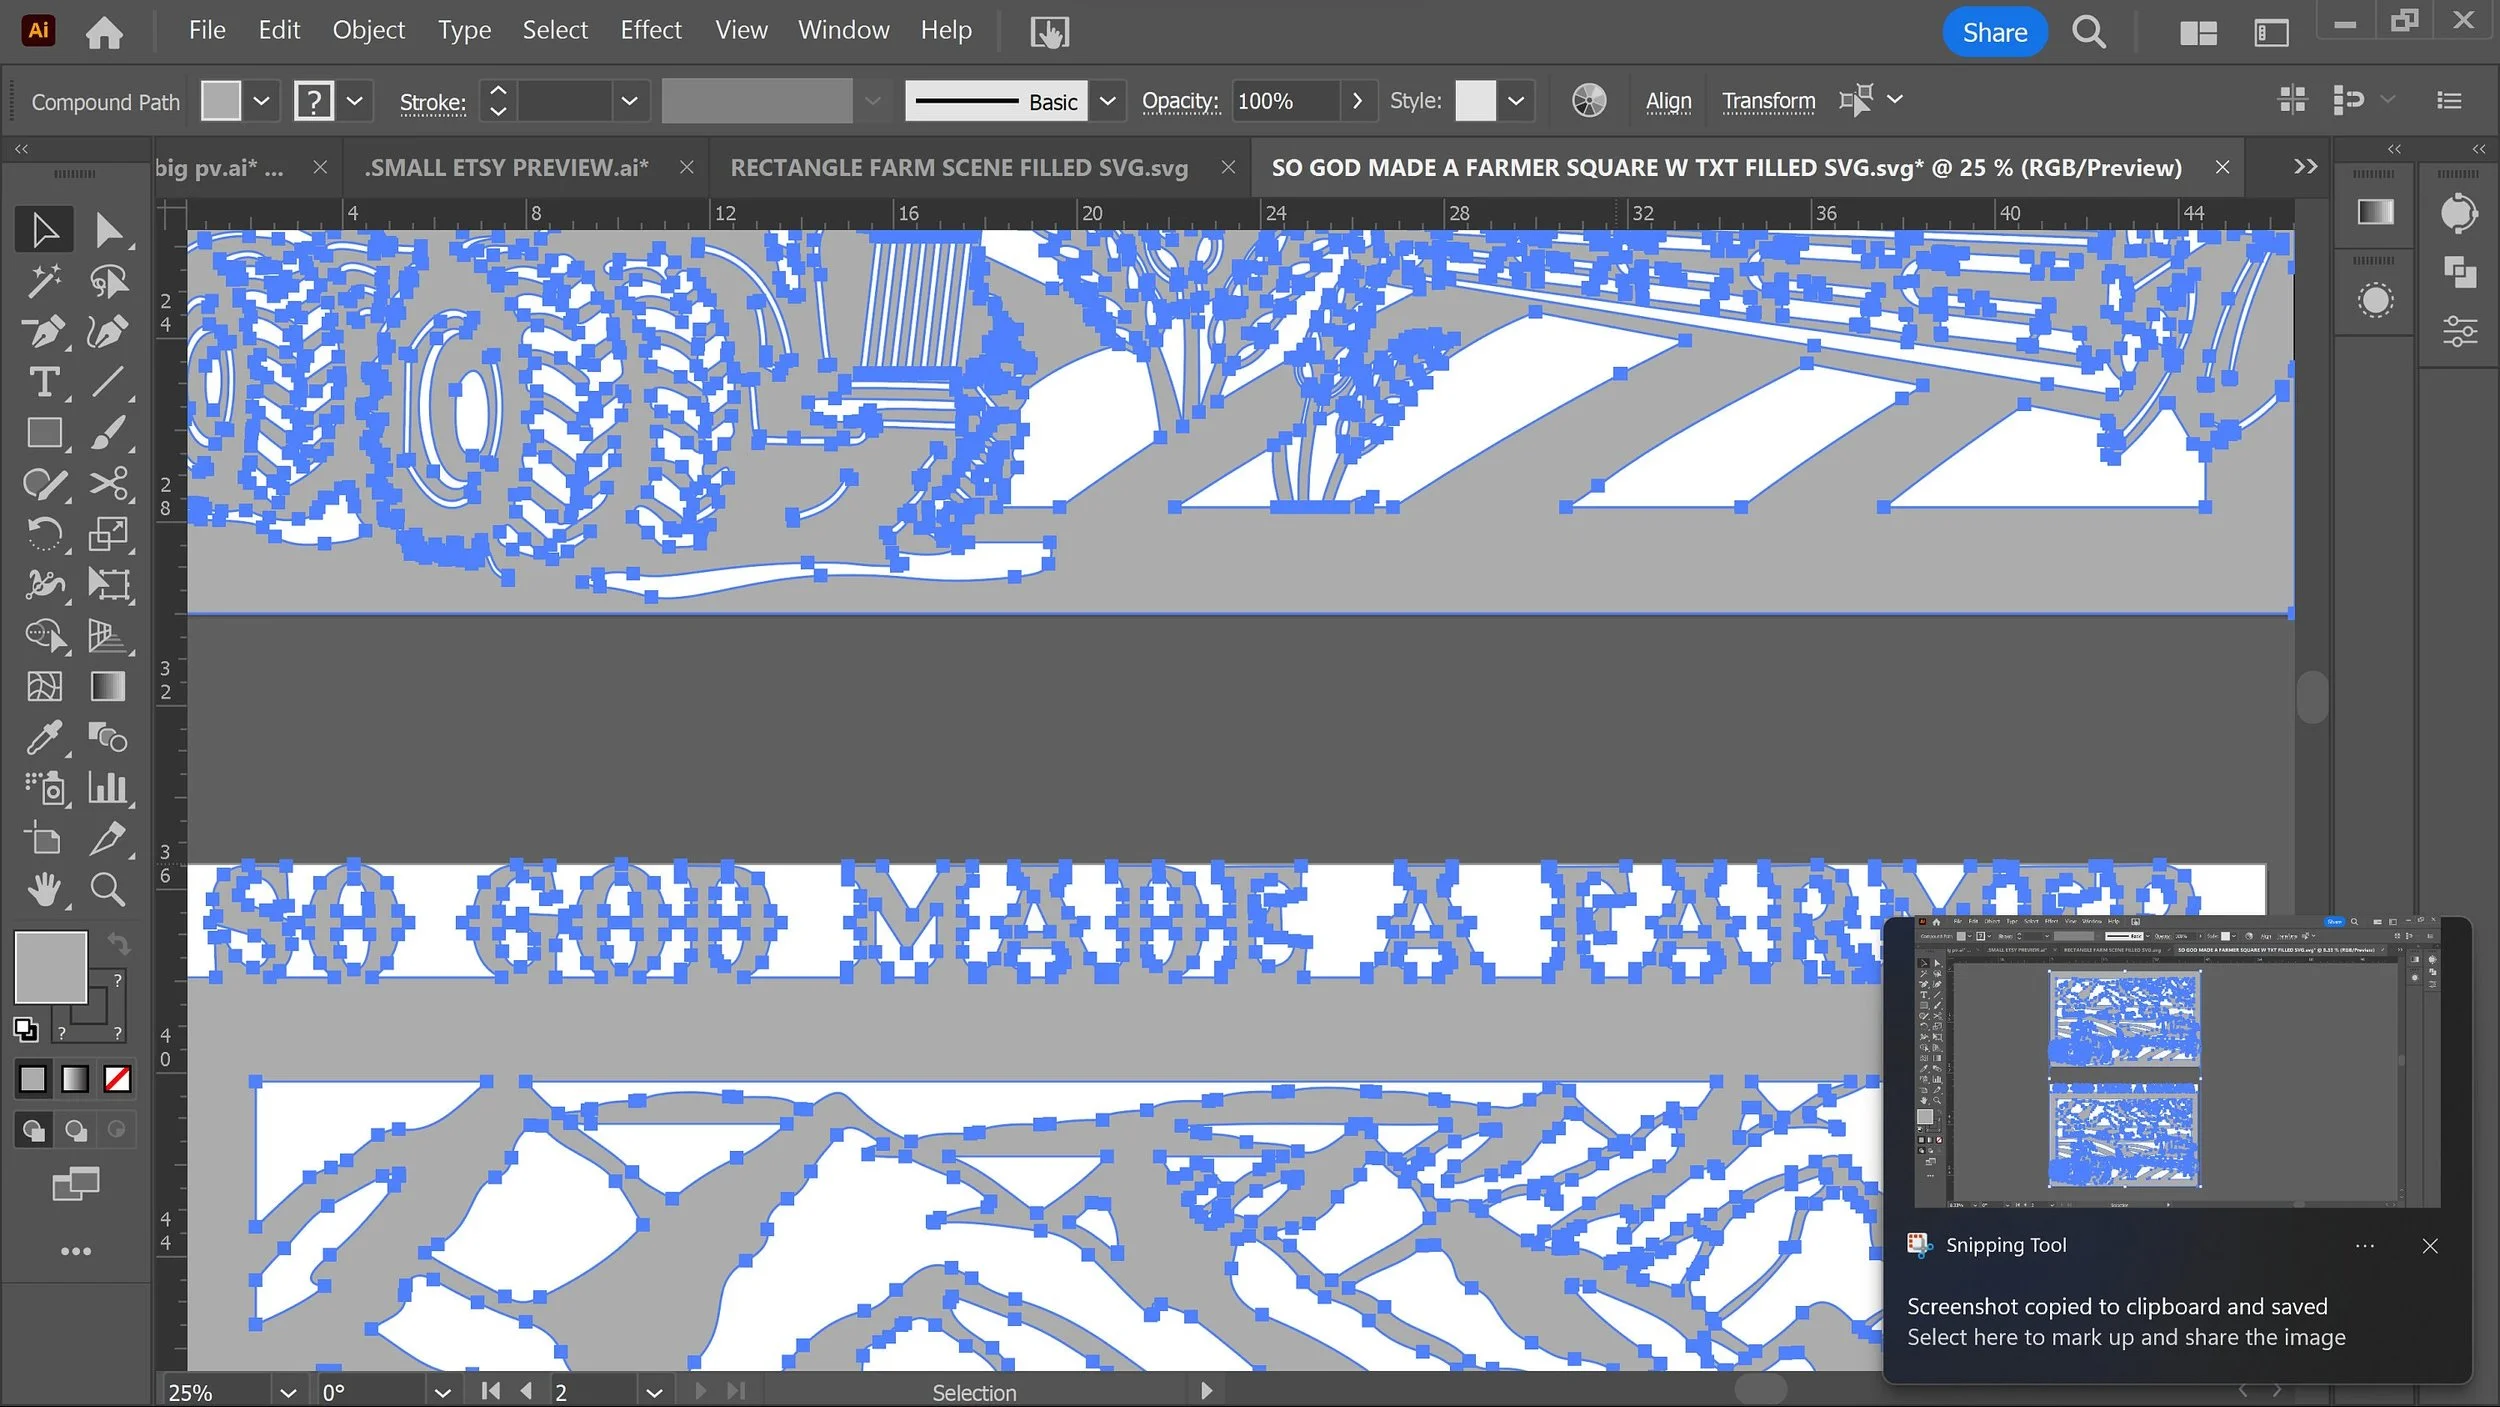Image resolution: width=2500 pixels, height=1407 pixels.
Task: Select the Rectangle tool
Action: 43,433
